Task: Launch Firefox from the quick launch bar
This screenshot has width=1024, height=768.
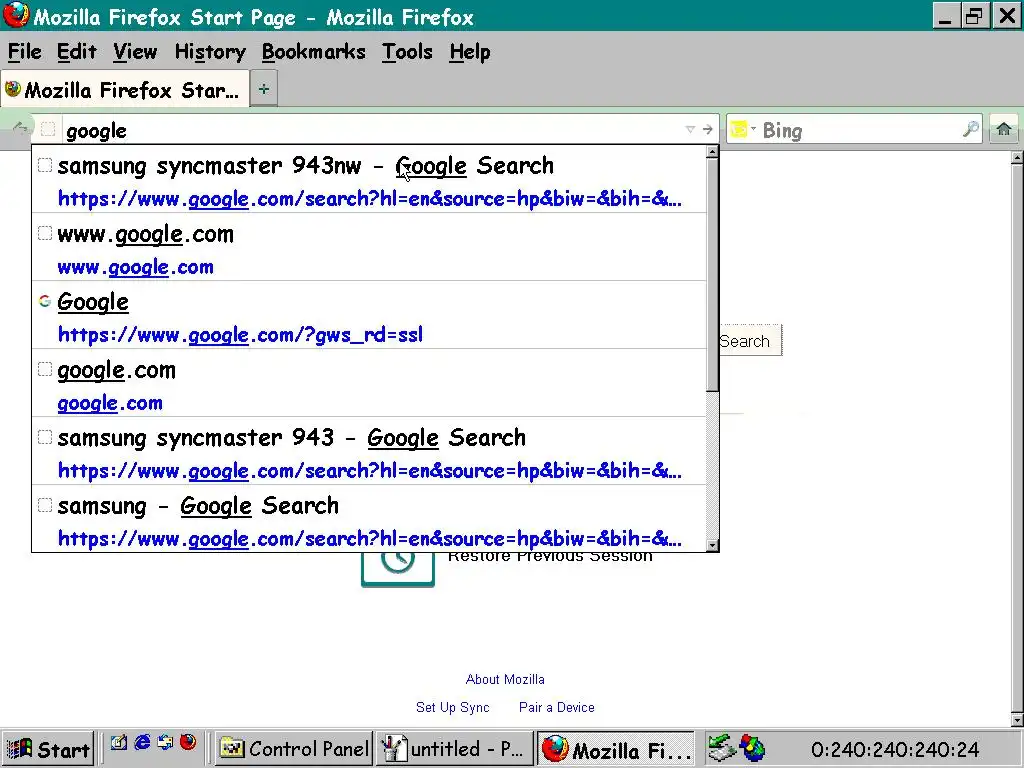Action: pos(188,742)
